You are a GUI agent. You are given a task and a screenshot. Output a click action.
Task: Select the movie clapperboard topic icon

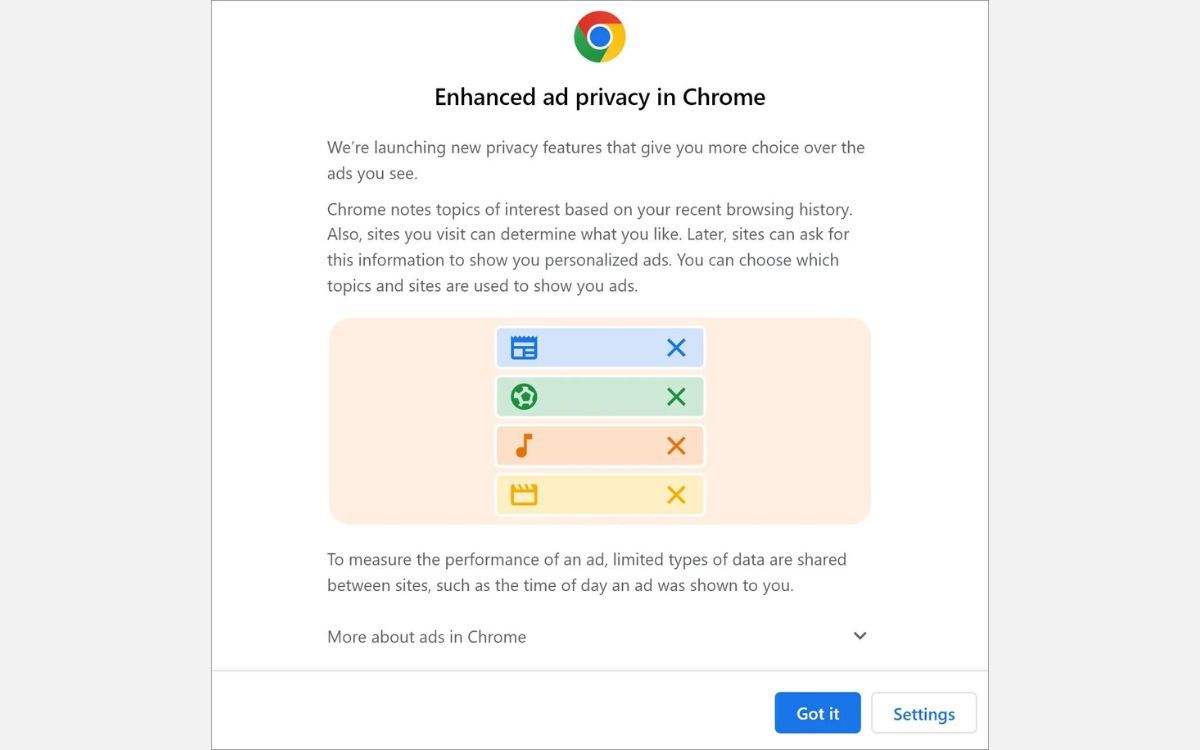pyautogui.click(x=524, y=494)
